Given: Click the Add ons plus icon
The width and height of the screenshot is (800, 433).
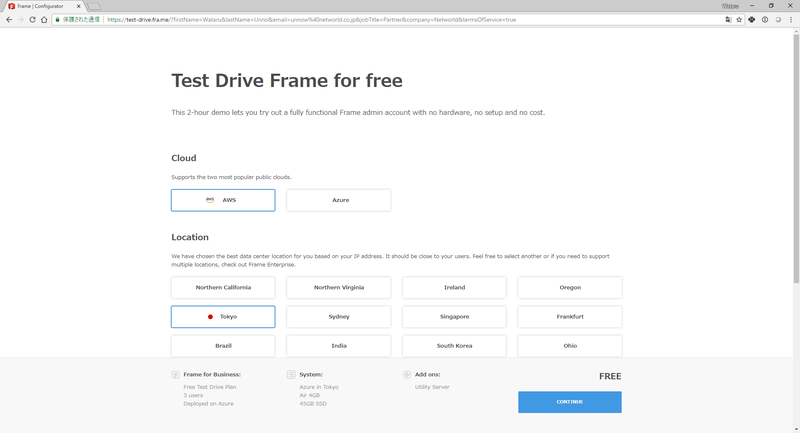Looking at the screenshot, I should pos(407,374).
